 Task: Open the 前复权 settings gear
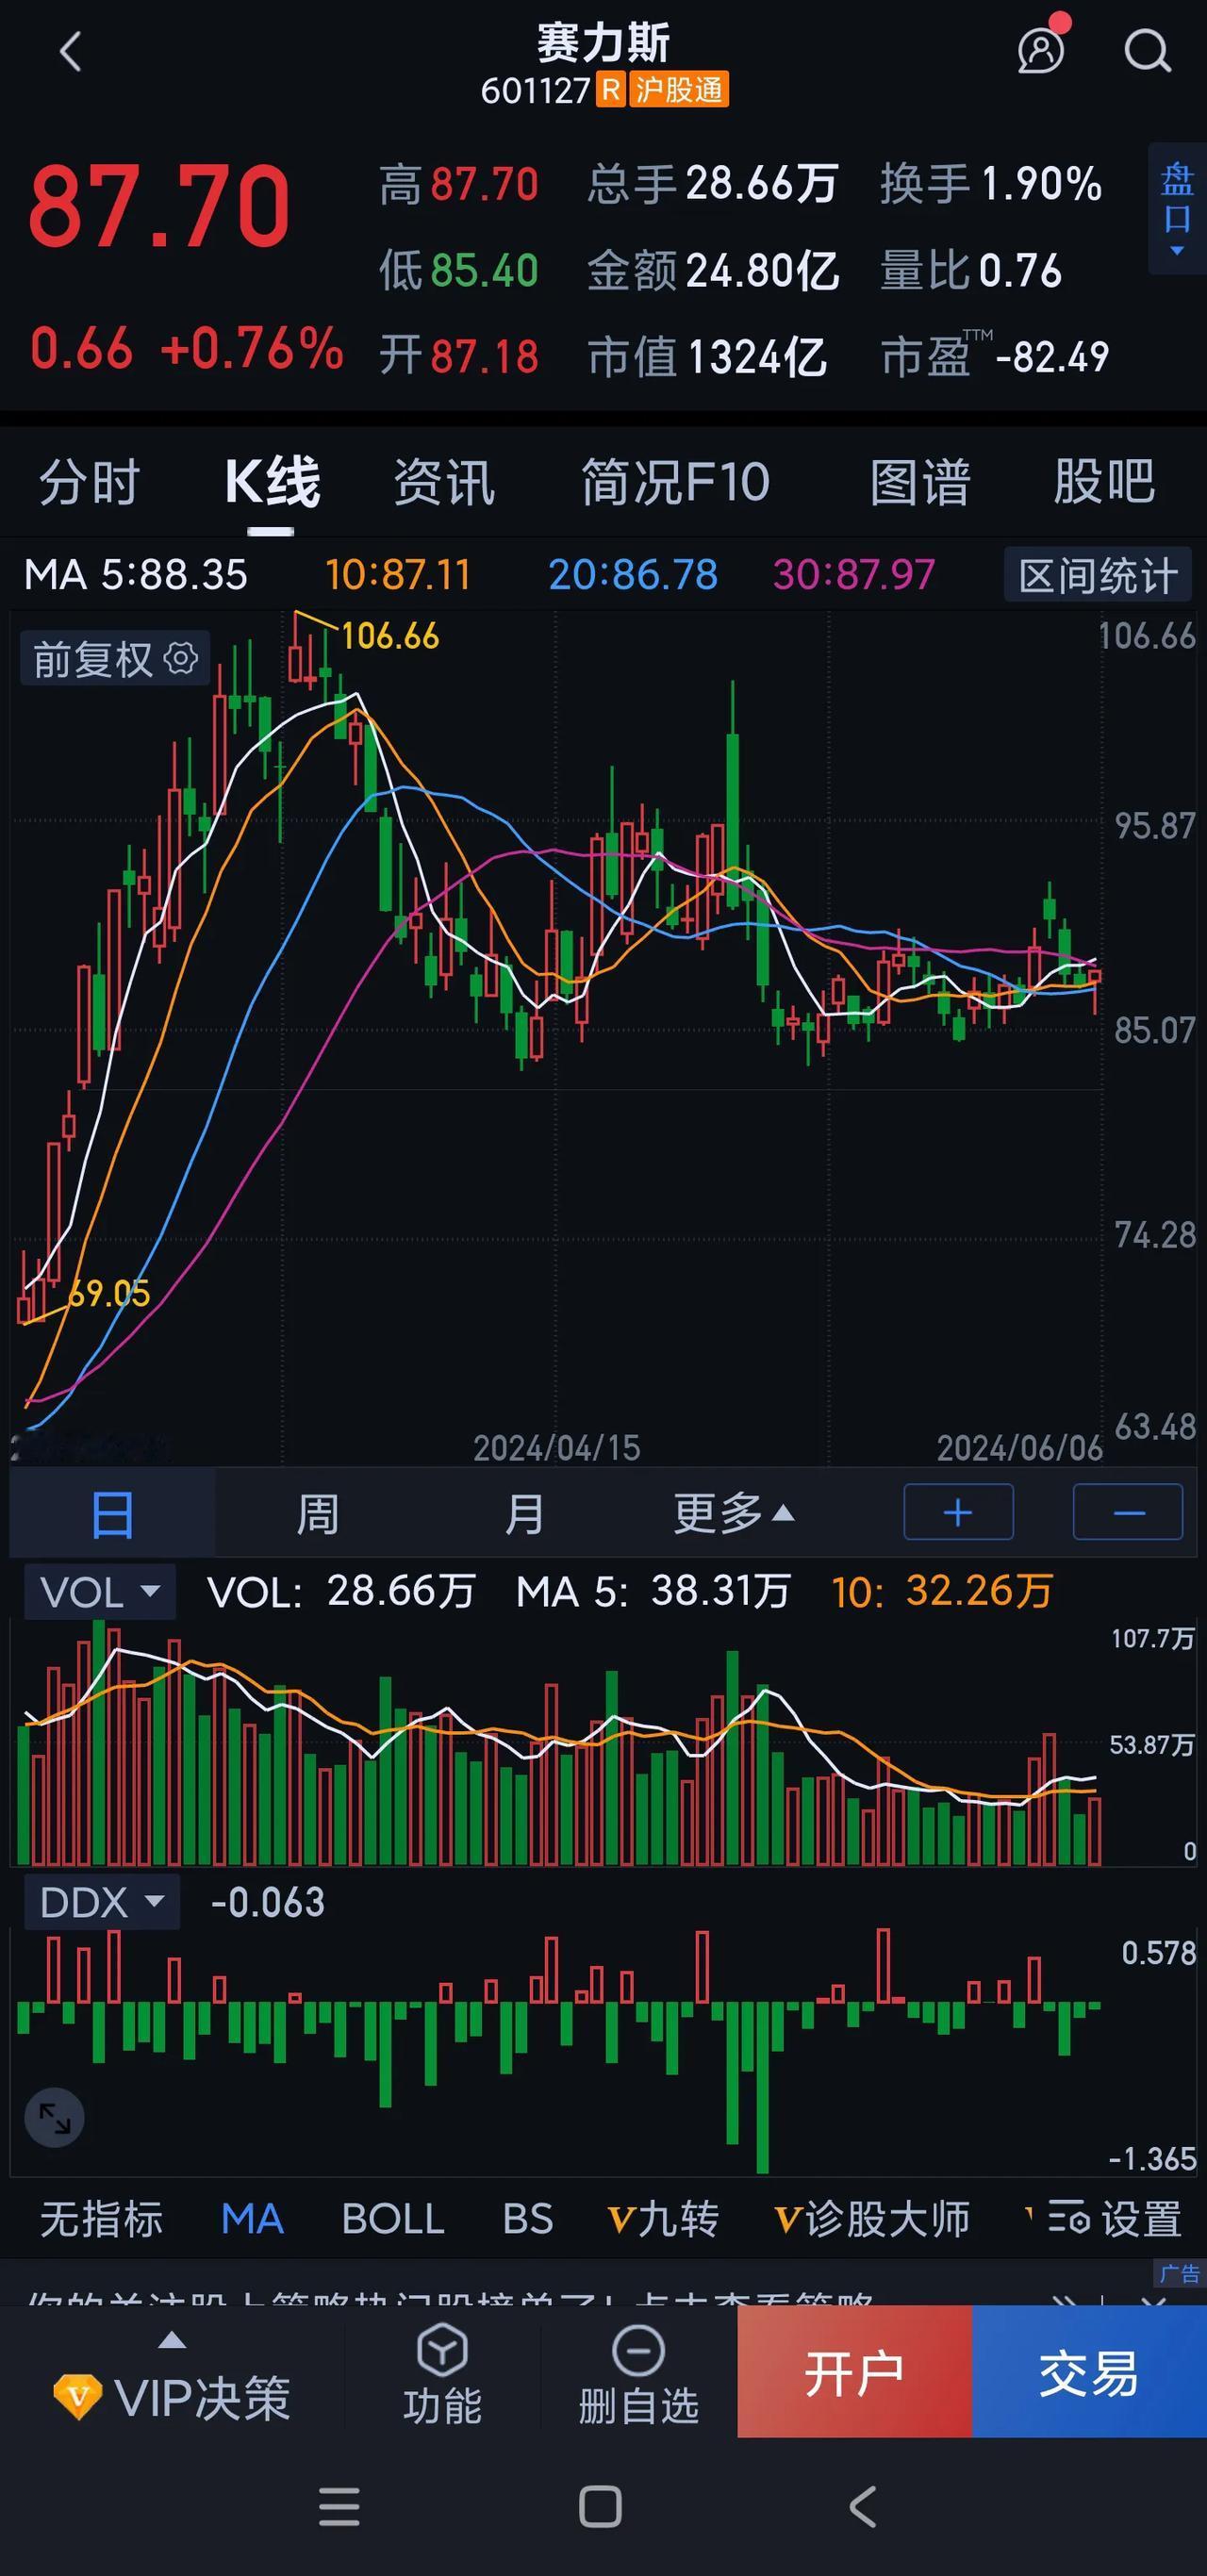pyautogui.click(x=181, y=659)
